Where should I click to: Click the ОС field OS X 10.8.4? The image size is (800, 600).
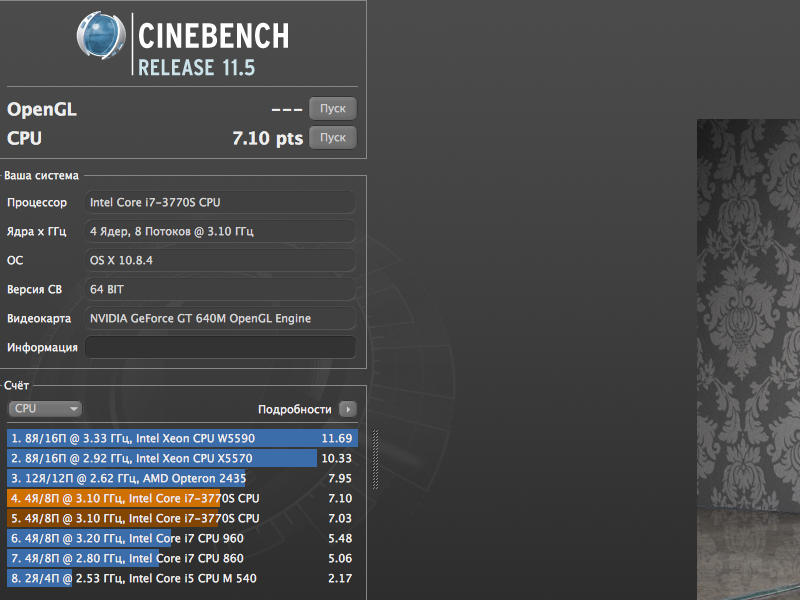click(220, 261)
